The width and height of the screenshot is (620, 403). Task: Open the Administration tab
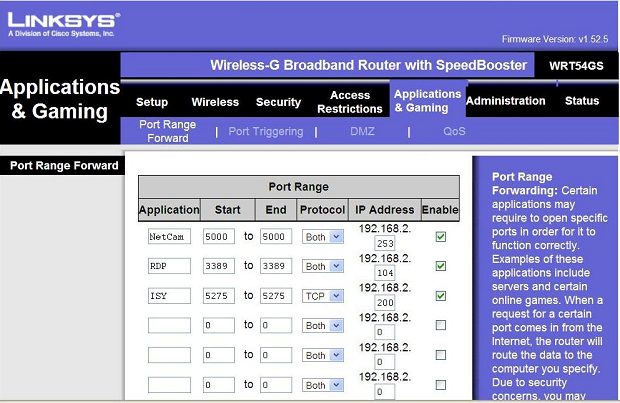pos(506,101)
